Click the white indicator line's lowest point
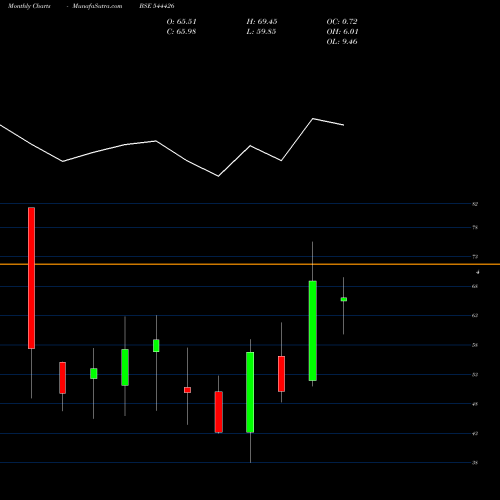Image resolution: width=500 pixels, height=500 pixels. [218, 176]
